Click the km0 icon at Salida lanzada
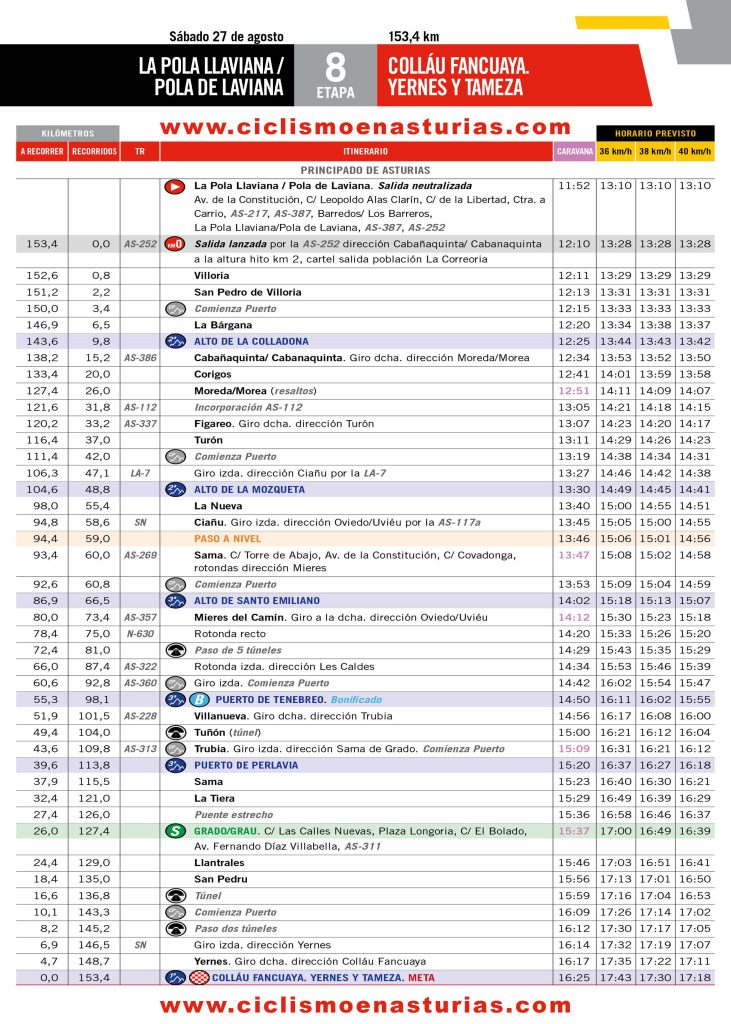731x1024 pixels. tap(174, 244)
